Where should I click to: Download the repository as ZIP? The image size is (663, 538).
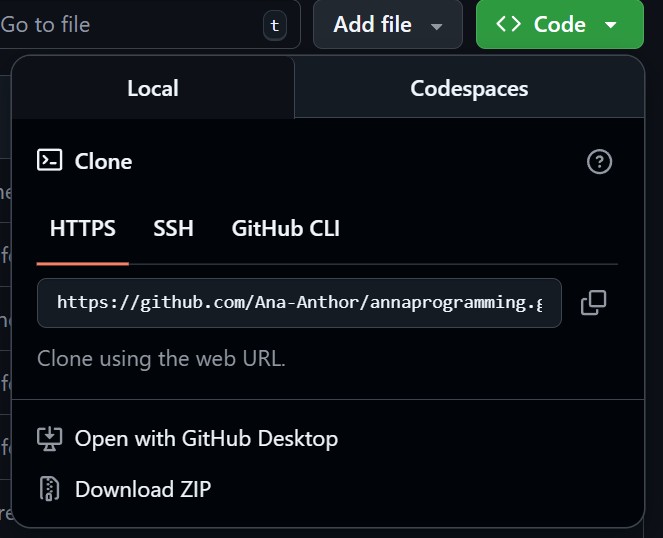(x=124, y=489)
